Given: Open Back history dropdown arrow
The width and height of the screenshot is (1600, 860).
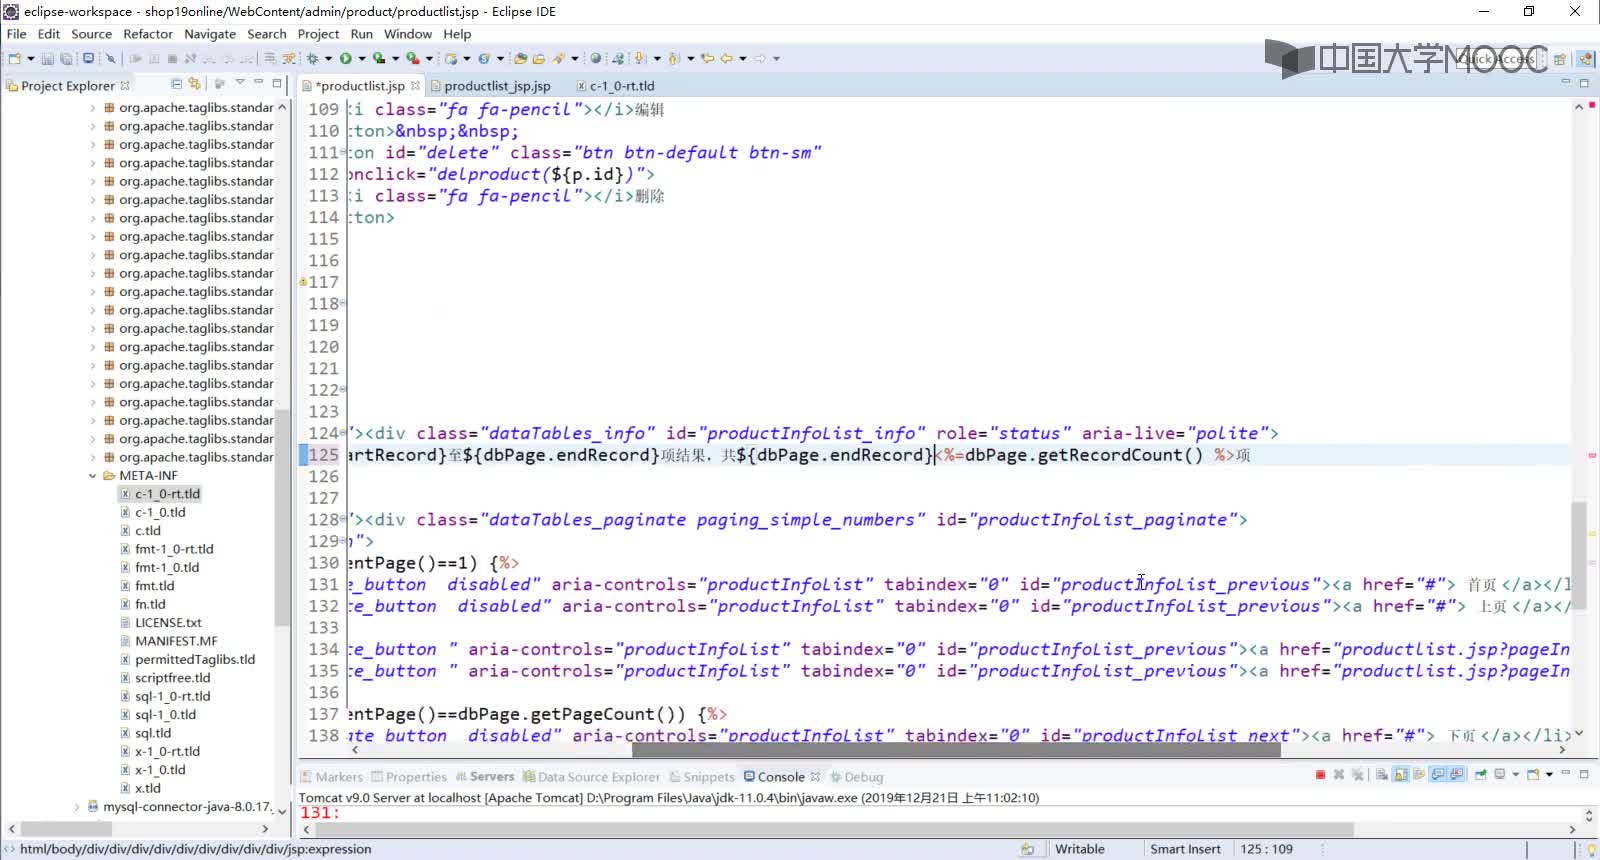Looking at the screenshot, I should coord(743,58).
